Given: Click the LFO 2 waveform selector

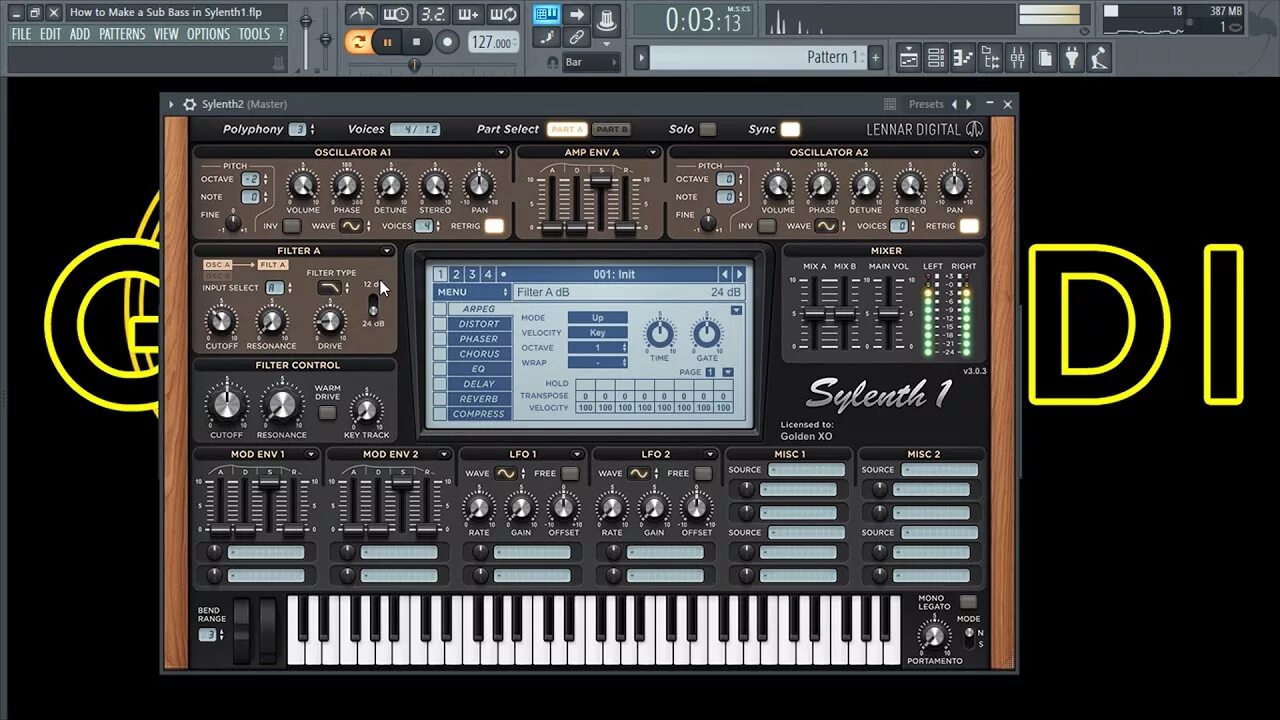Looking at the screenshot, I should pyautogui.click(x=639, y=473).
